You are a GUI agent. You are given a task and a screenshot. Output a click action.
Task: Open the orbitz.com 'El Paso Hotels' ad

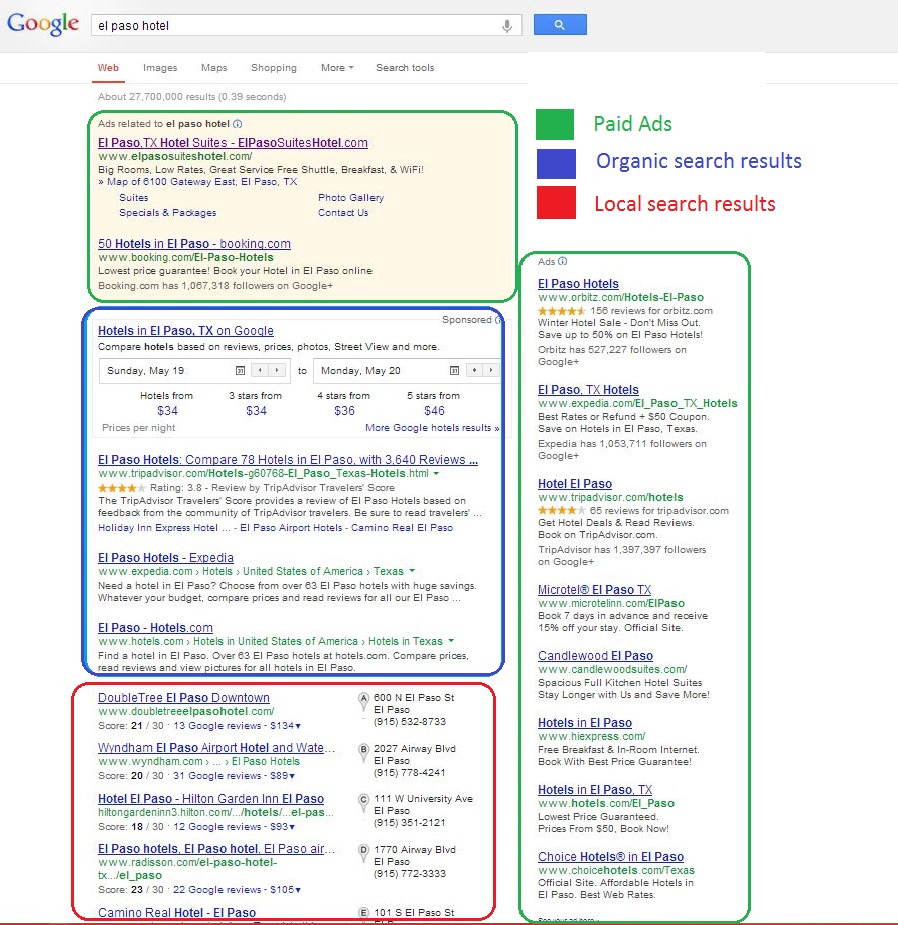tap(578, 284)
